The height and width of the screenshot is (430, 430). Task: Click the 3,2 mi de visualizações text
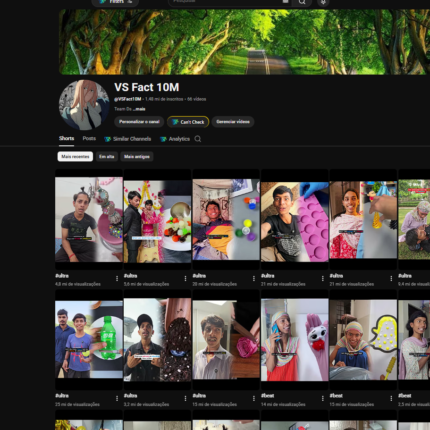point(146,404)
